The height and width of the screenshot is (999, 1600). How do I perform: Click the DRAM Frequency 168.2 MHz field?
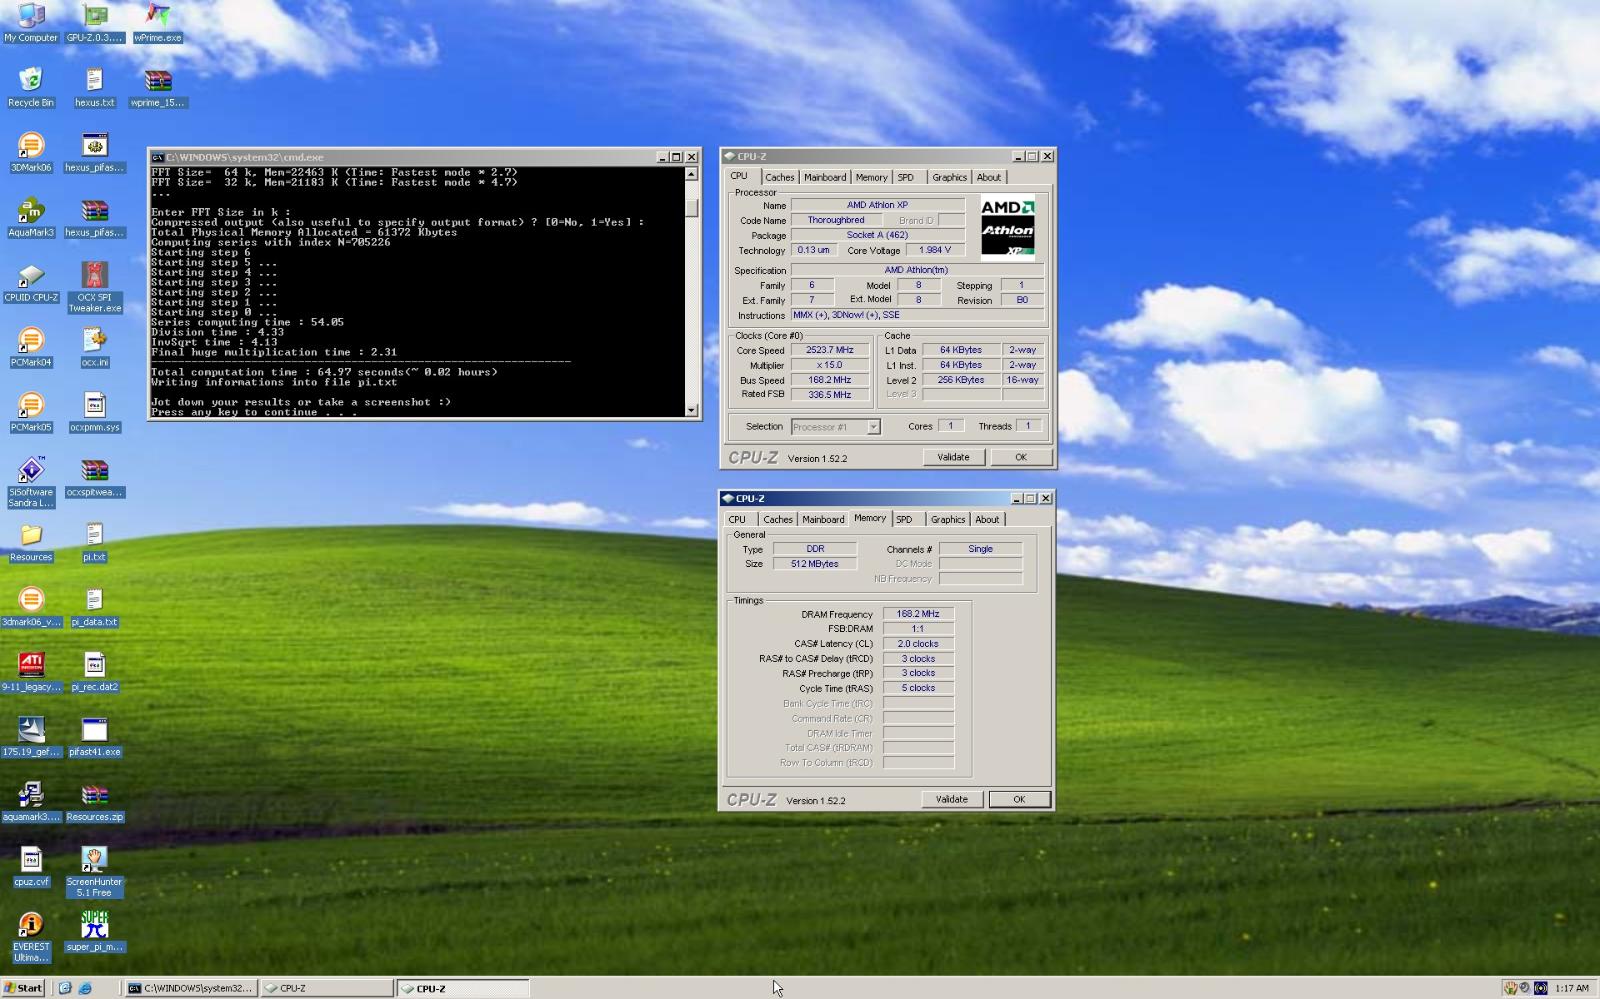tap(918, 614)
